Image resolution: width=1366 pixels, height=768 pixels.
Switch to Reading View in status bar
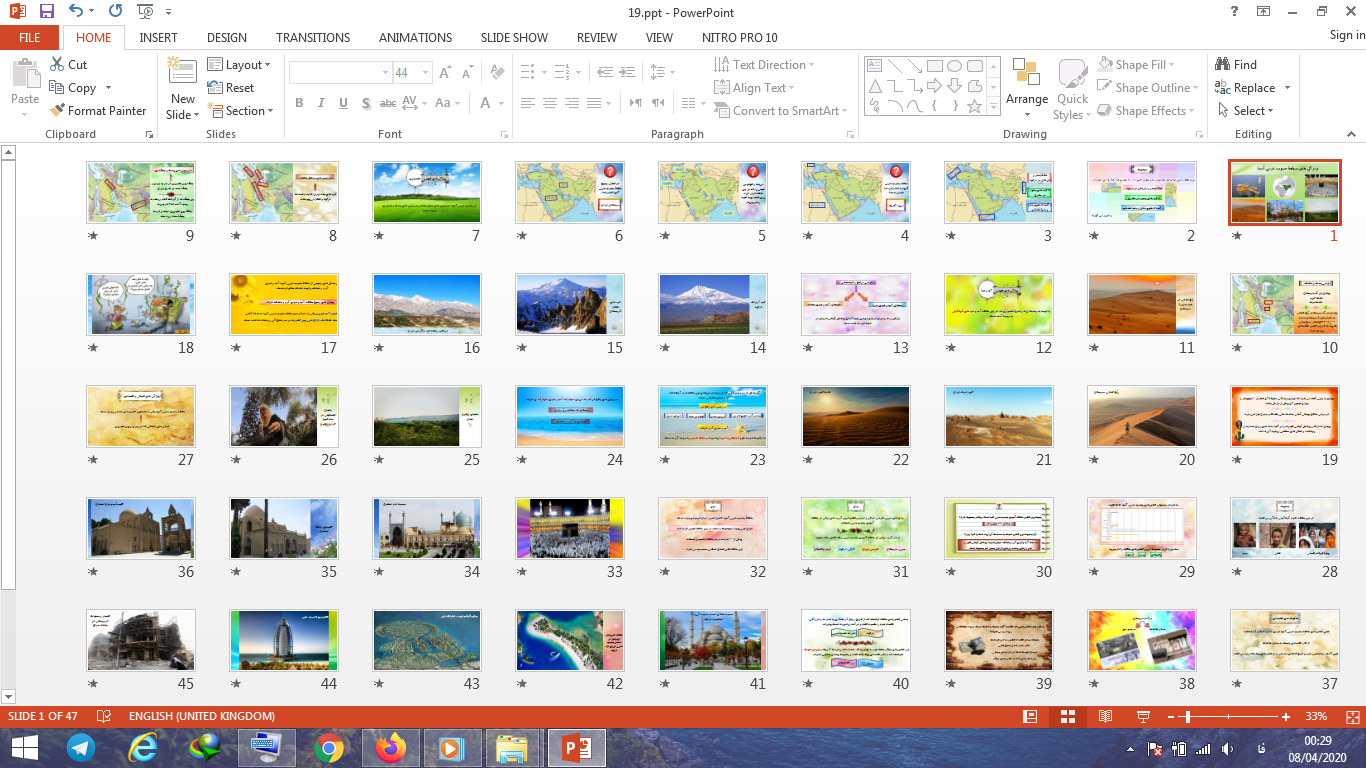1105,717
